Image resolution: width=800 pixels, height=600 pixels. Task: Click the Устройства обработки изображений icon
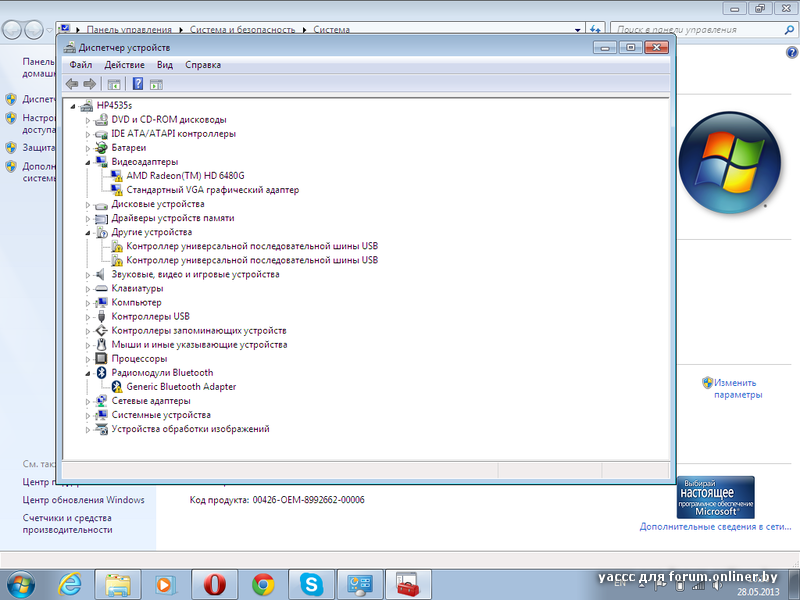click(101, 429)
